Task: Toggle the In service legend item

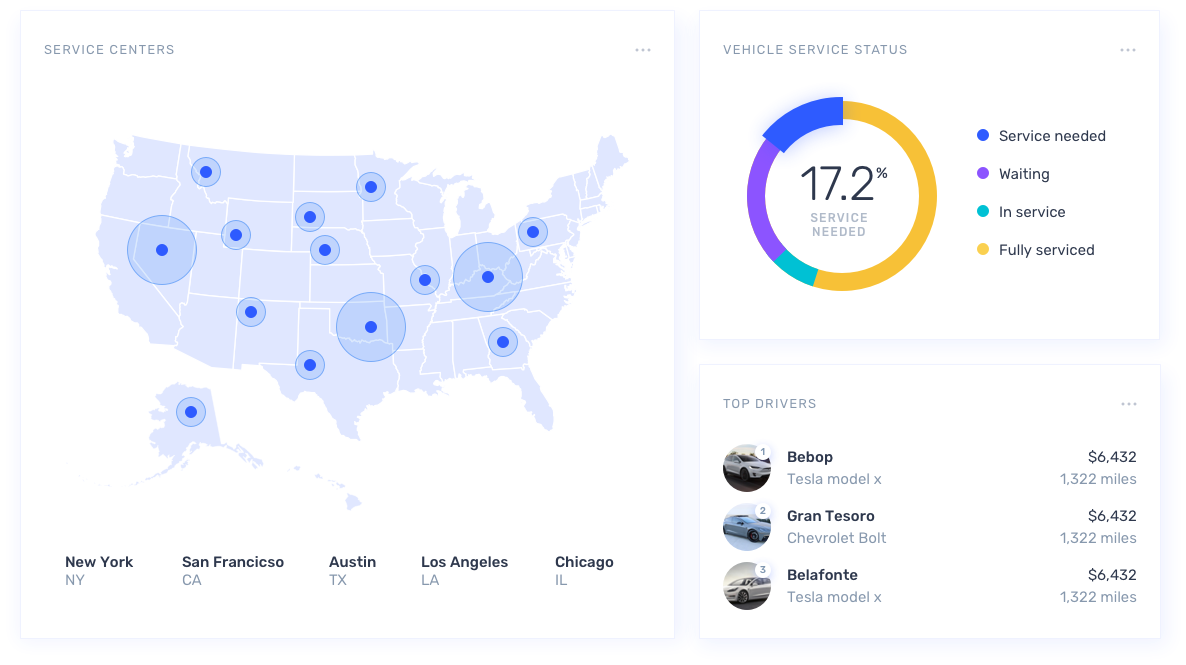Action: 1031,212
